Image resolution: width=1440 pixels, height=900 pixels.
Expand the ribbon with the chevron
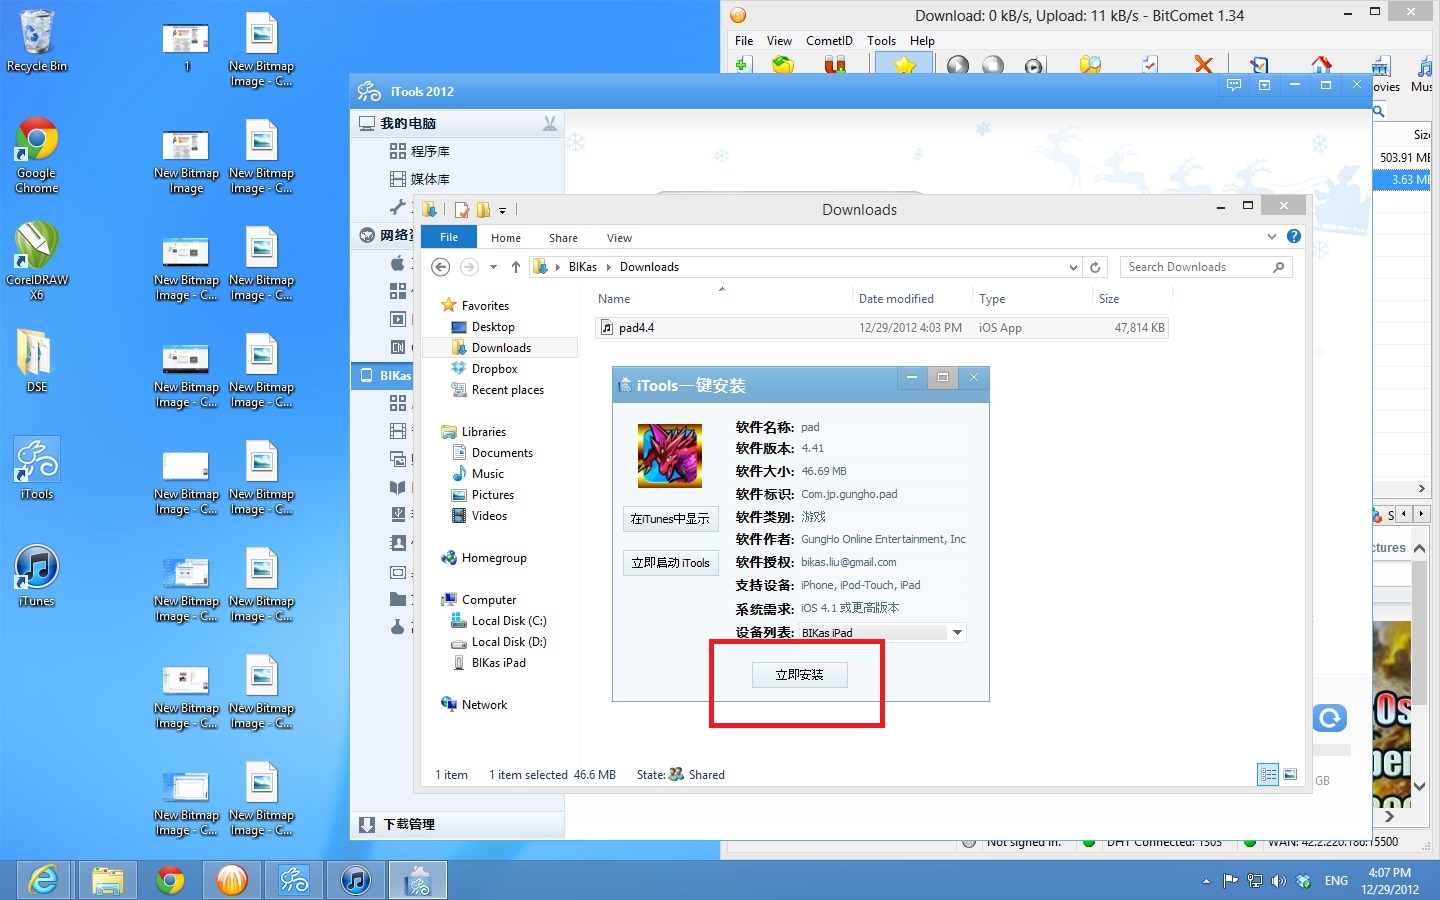(x=1271, y=237)
